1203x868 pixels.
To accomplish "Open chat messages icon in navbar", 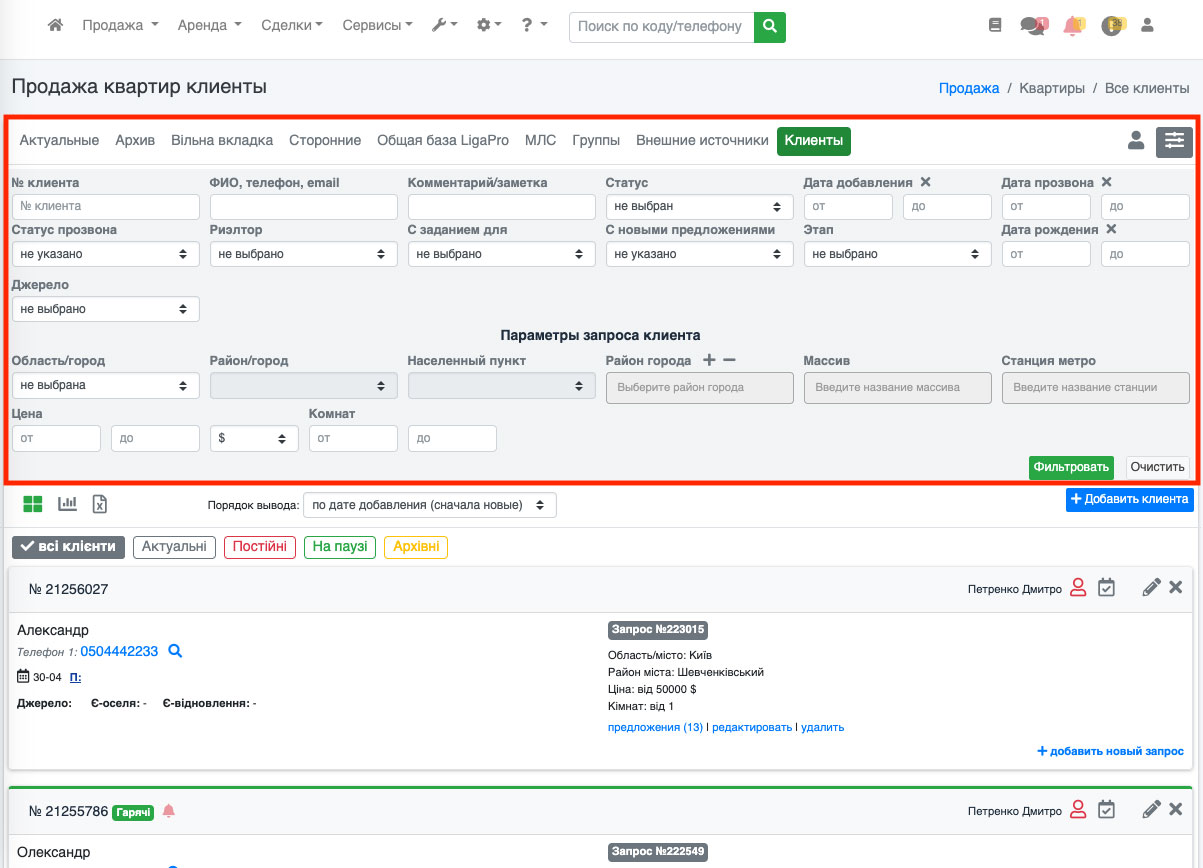I will (x=1031, y=26).
